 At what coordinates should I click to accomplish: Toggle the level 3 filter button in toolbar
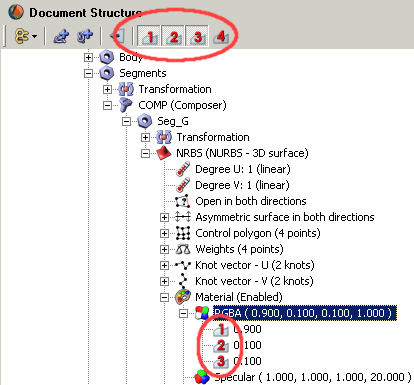click(x=197, y=36)
